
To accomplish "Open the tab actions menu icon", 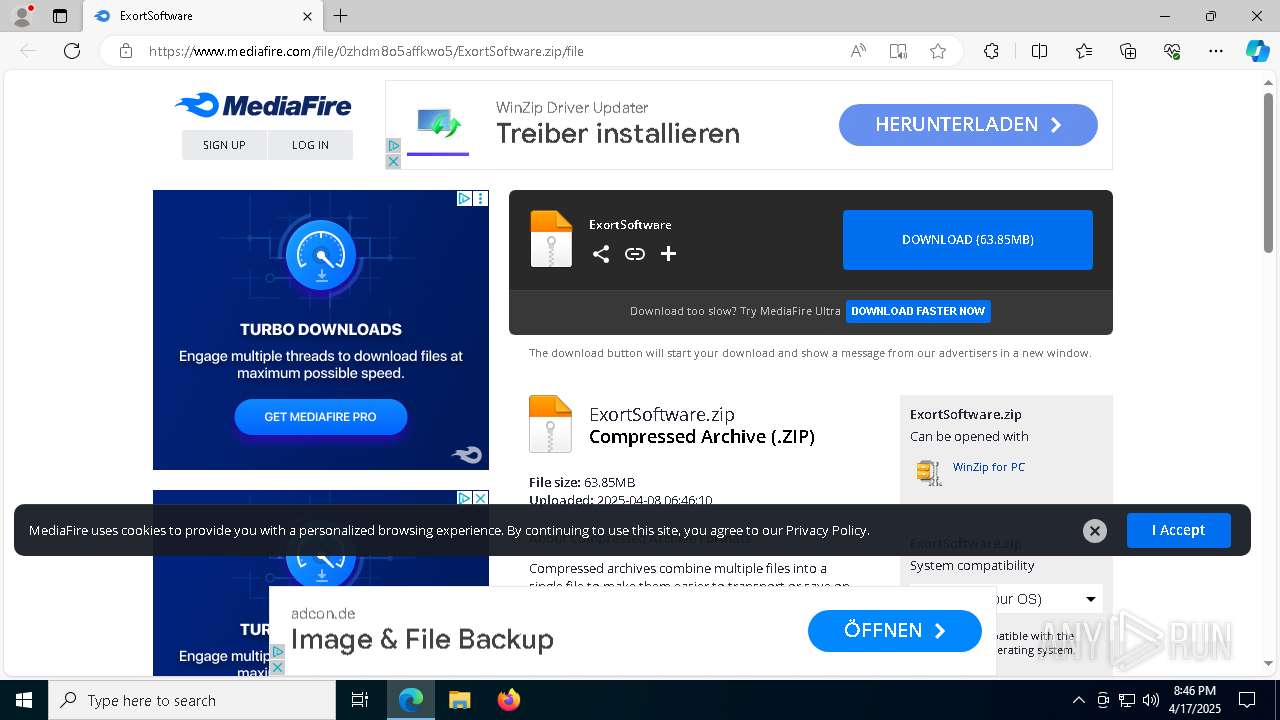I will (60, 16).
